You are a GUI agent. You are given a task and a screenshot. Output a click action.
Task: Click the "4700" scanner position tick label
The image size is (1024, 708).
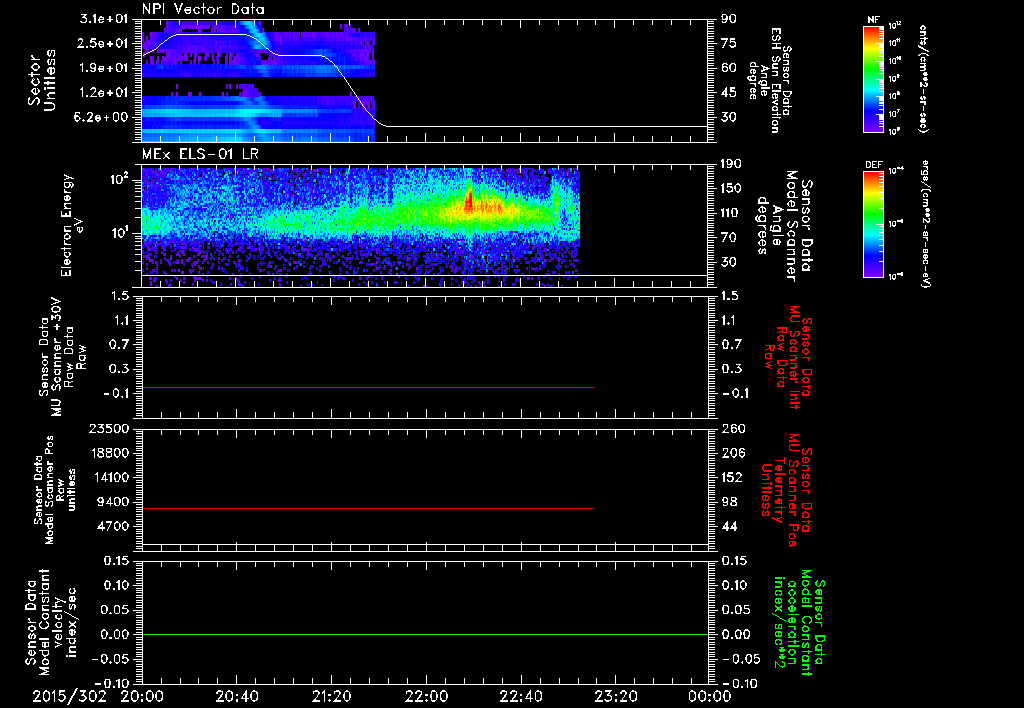pos(114,526)
